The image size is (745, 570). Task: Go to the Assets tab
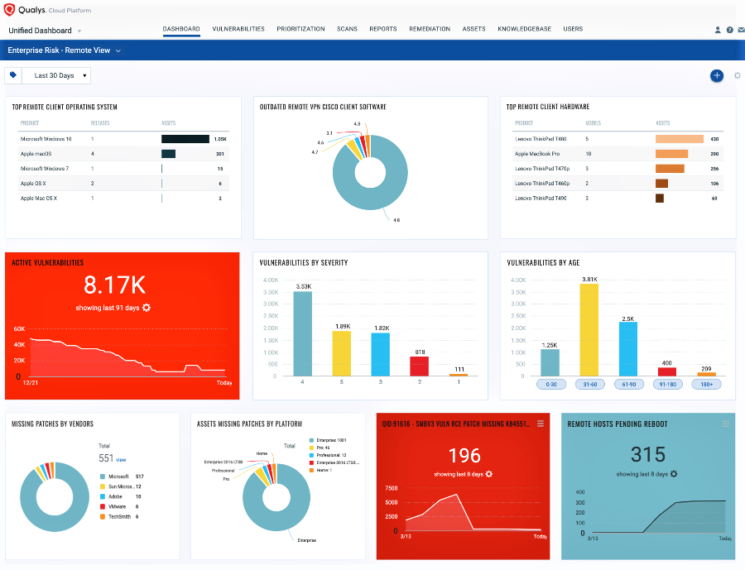(x=474, y=29)
